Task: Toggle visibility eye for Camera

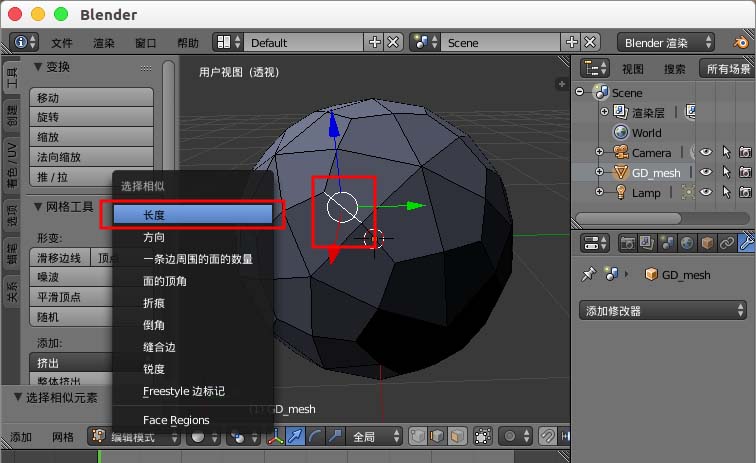Action: click(705, 152)
